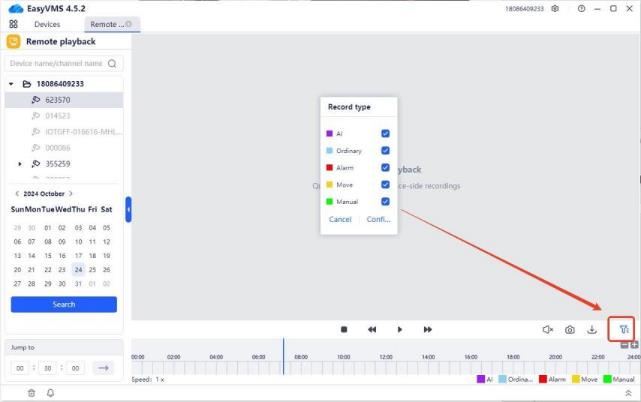Viewport: 641px width, 402px height.
Task: Switch to the Devices tab
Action: click(x=47, y=24)
